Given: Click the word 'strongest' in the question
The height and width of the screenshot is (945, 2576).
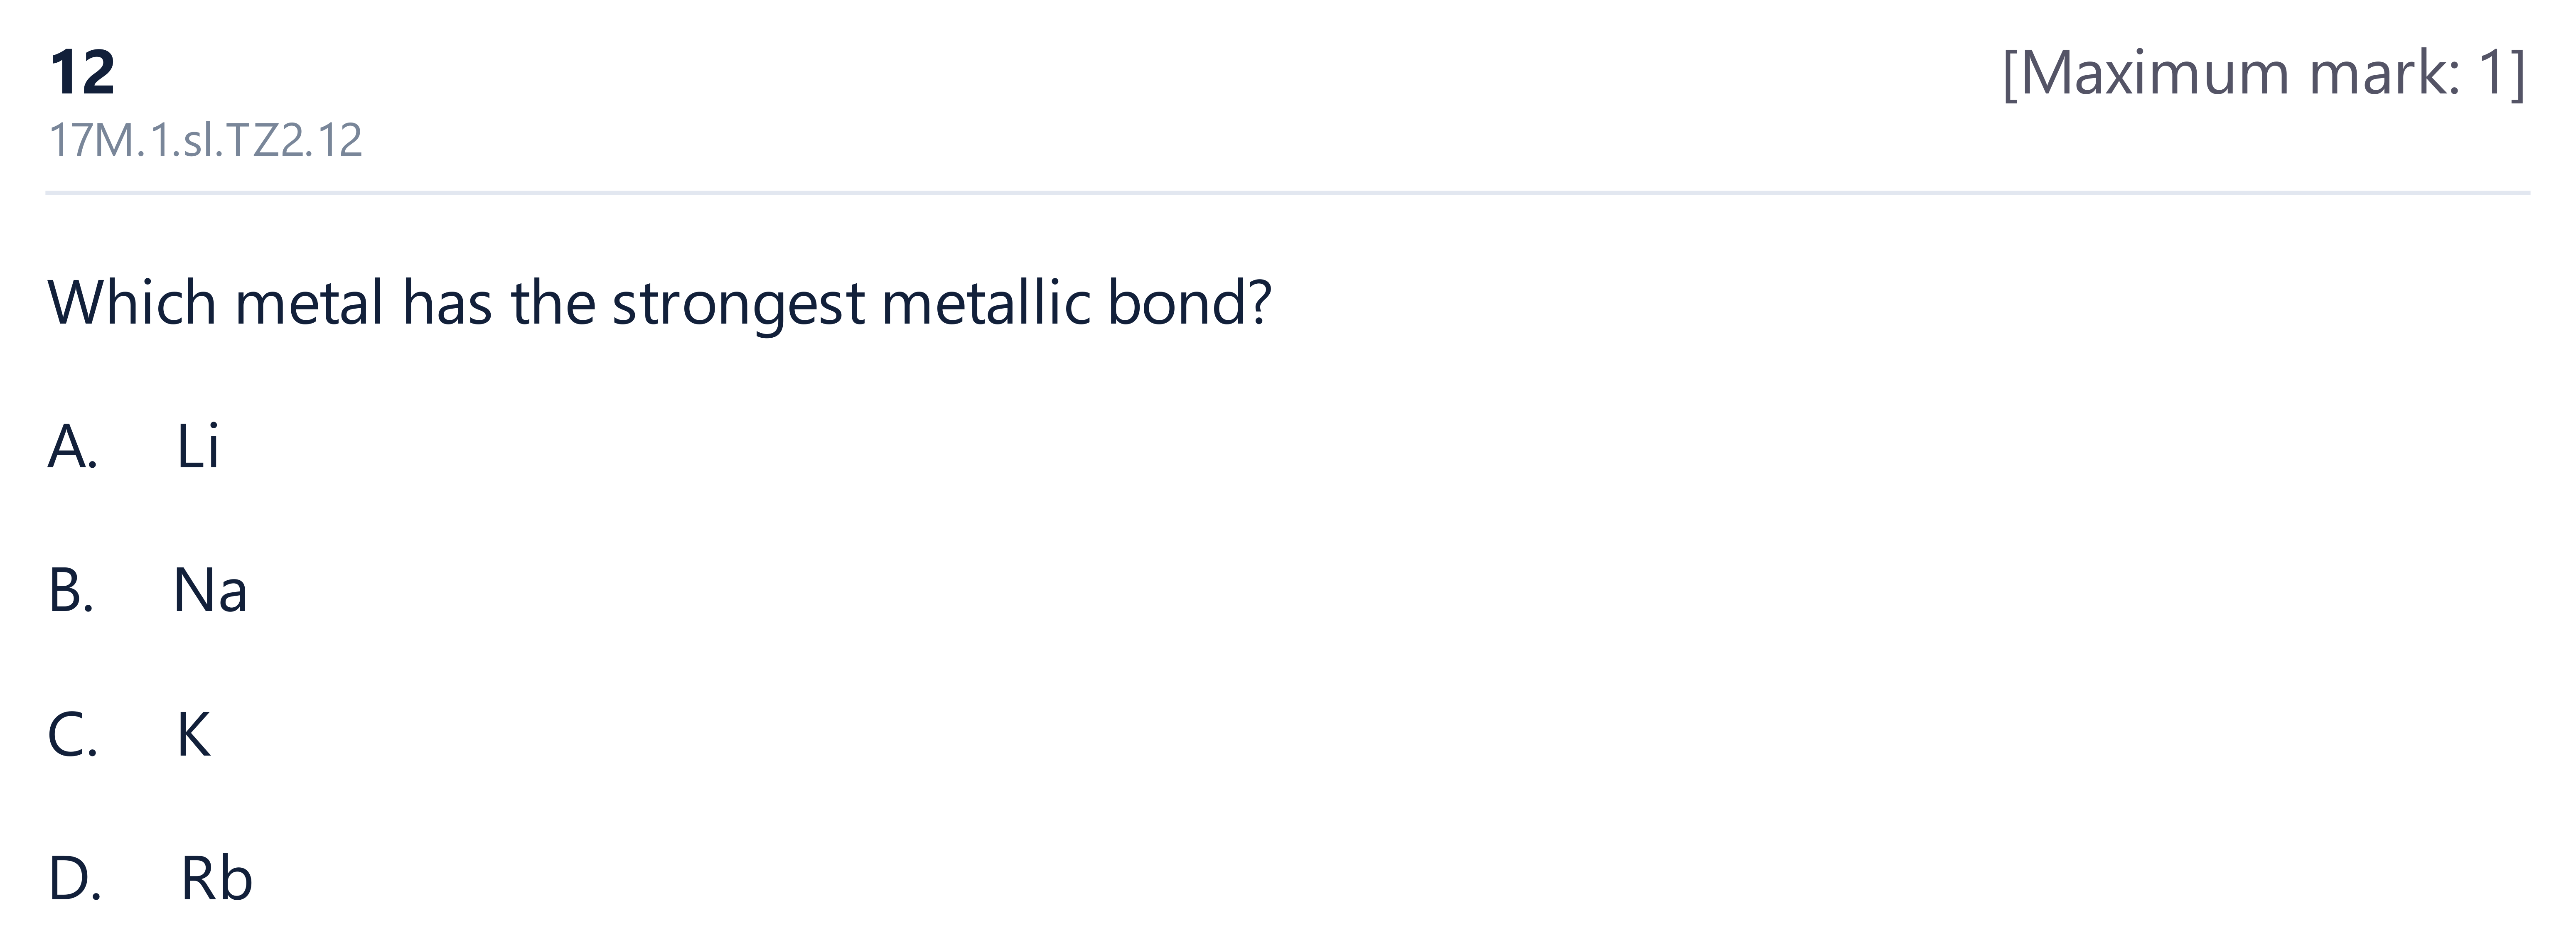Looking at the screenshot, I should coord(738,303).
